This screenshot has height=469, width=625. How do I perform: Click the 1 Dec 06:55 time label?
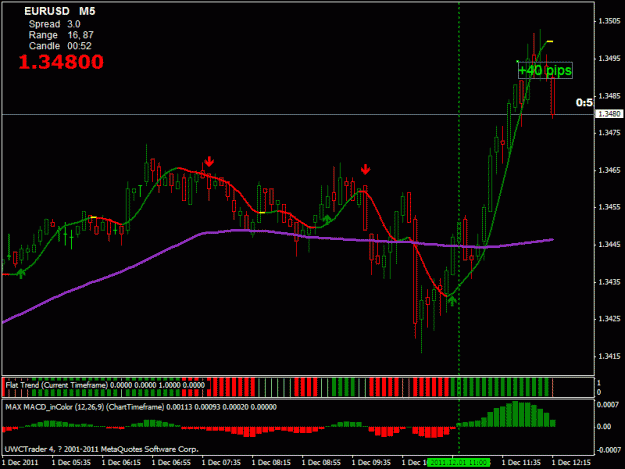coord(171,463)
